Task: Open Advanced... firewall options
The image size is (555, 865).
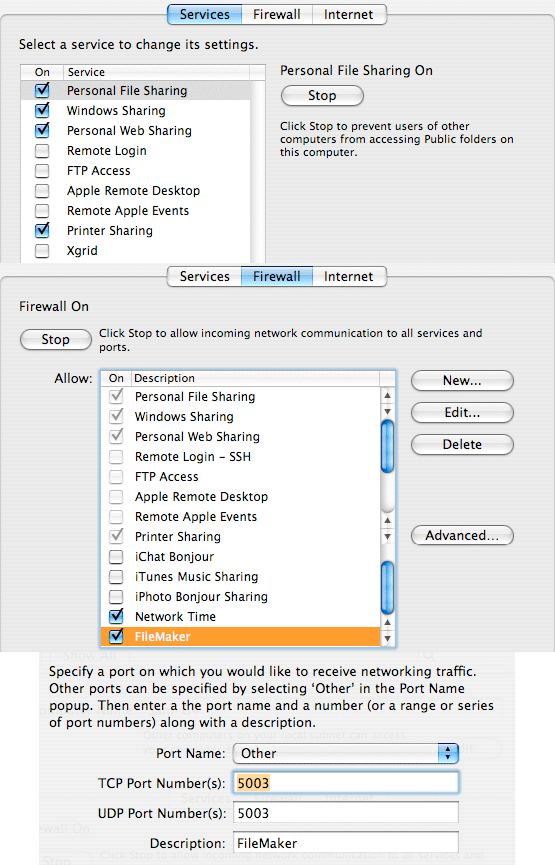Action: pos(462,535)
